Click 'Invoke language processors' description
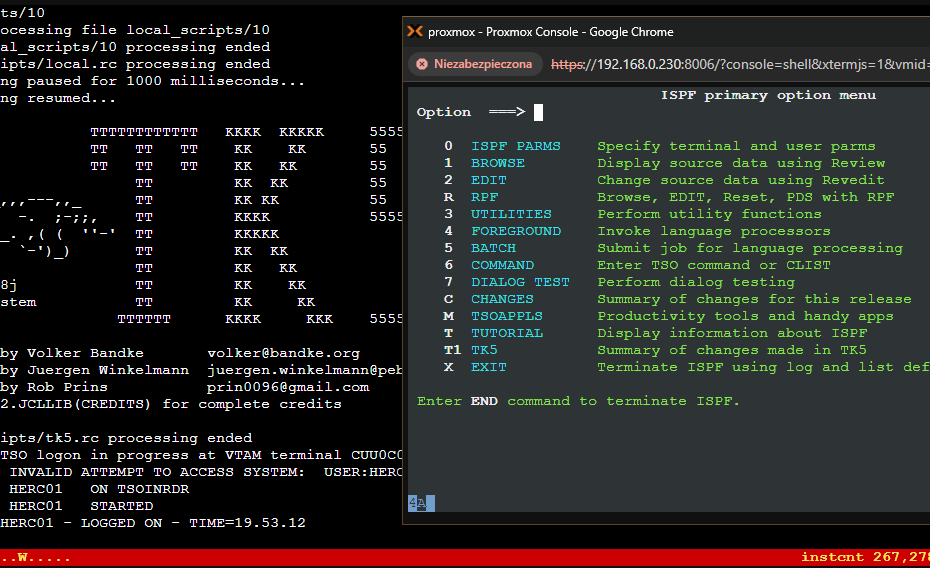This screenshot has height=568, width=930. pos(714,231)
